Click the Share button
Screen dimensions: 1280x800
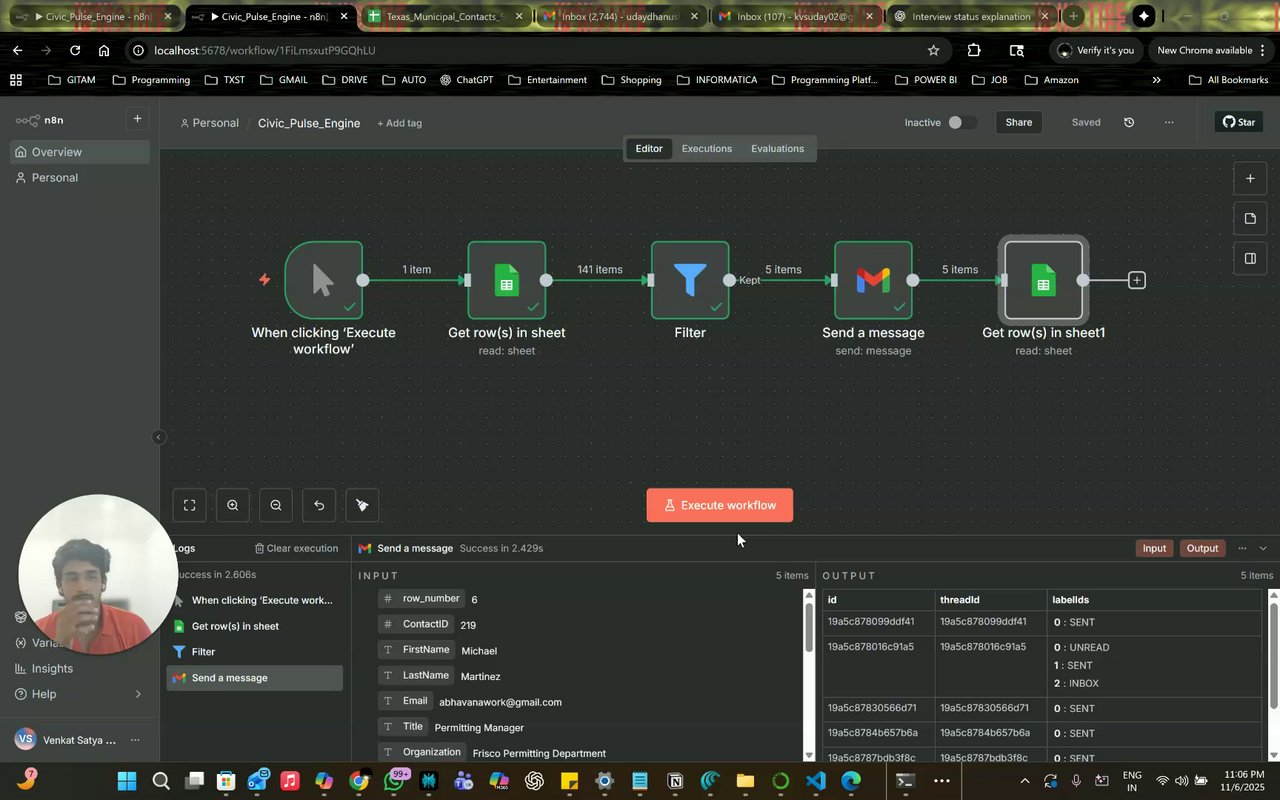pos(1019,122)
